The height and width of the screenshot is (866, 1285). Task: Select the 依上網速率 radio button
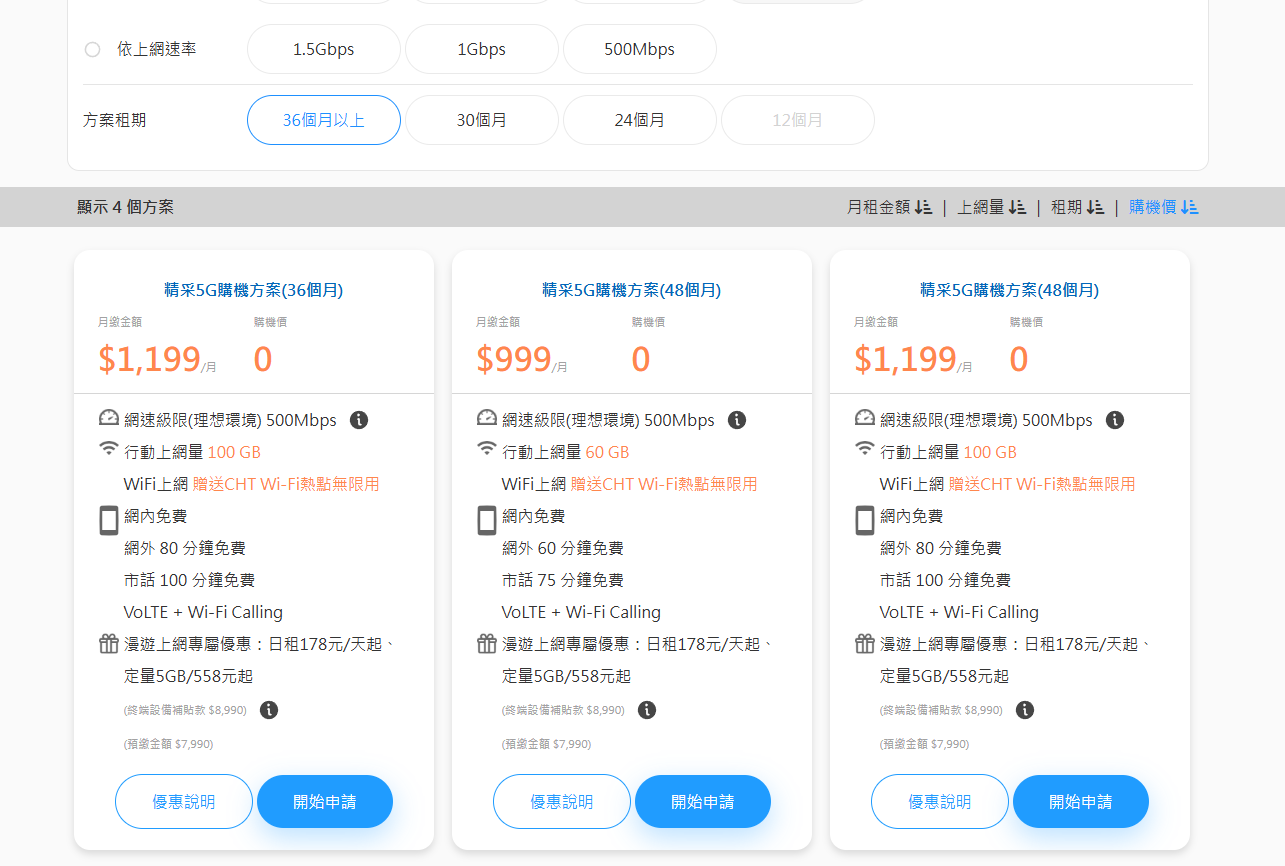pos(92,49)
